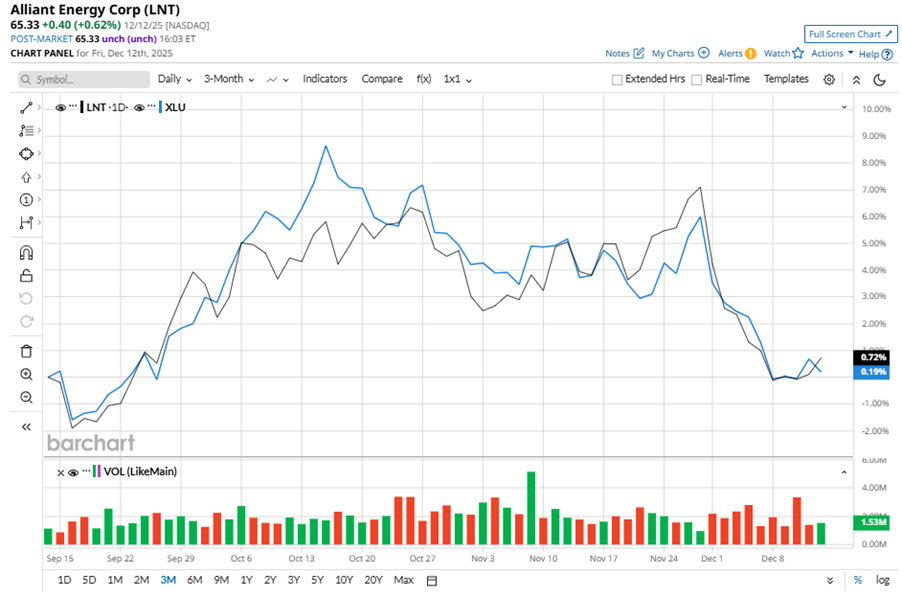Undo the last chart action
The image size is (902, 597).
tap(26, 298)
